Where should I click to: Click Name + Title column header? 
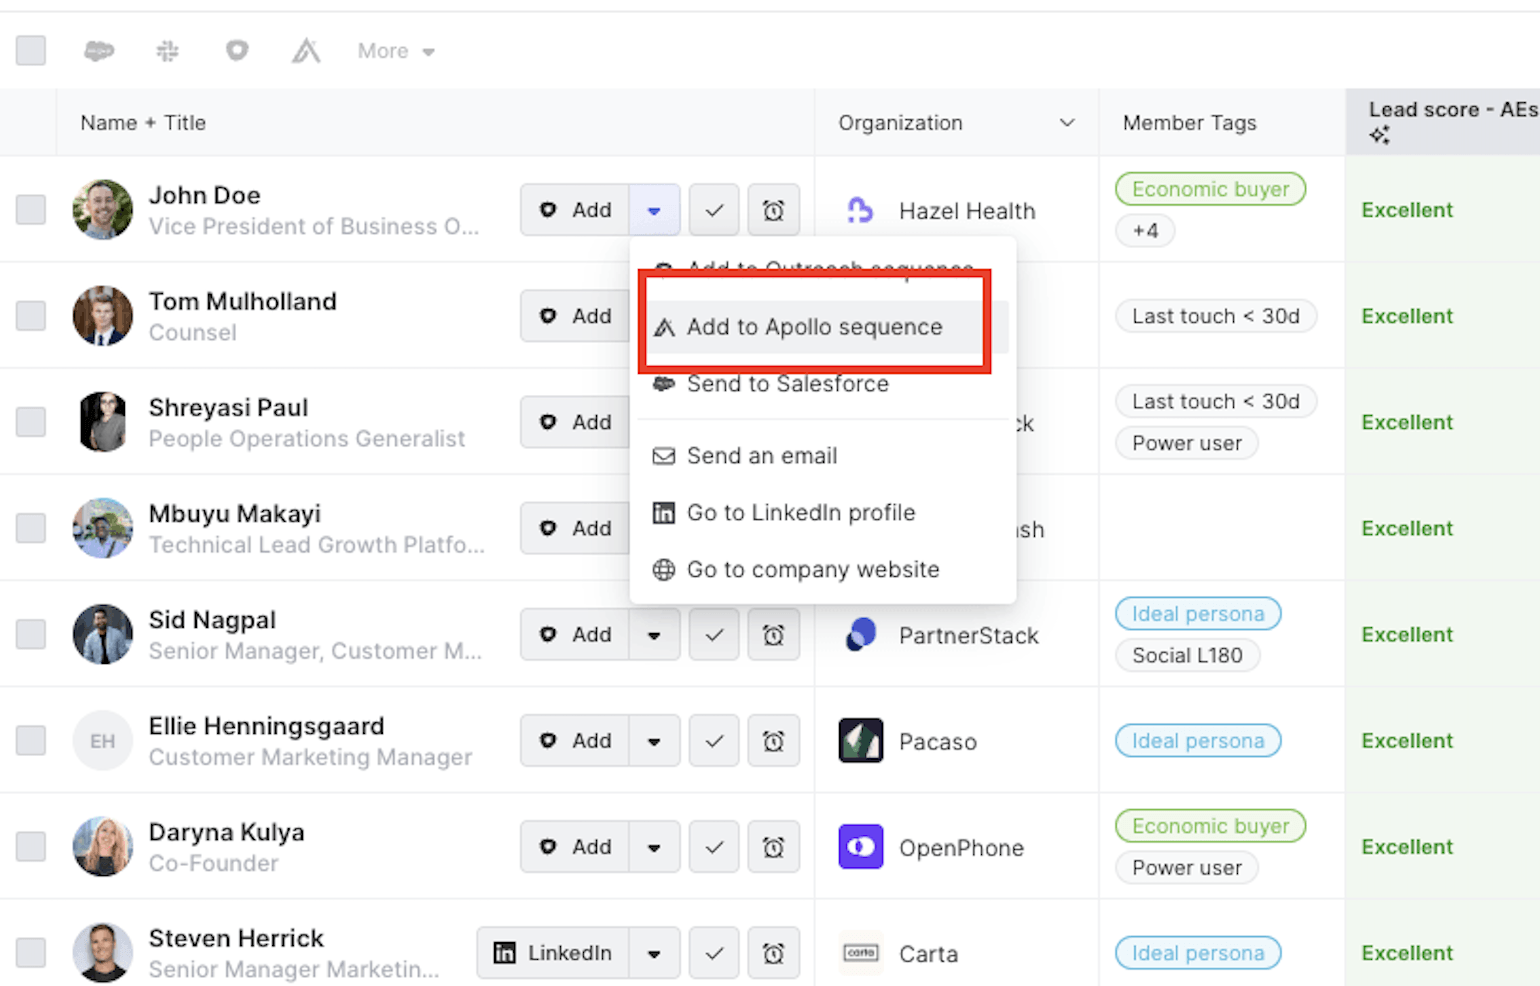[x=143, y=123]
